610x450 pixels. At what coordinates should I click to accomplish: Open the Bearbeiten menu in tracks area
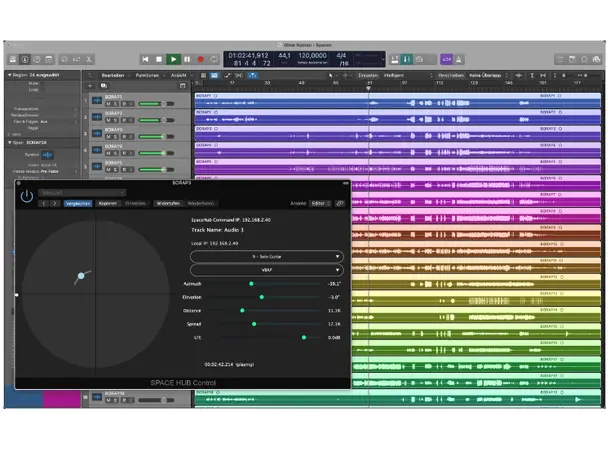(112, 75)
